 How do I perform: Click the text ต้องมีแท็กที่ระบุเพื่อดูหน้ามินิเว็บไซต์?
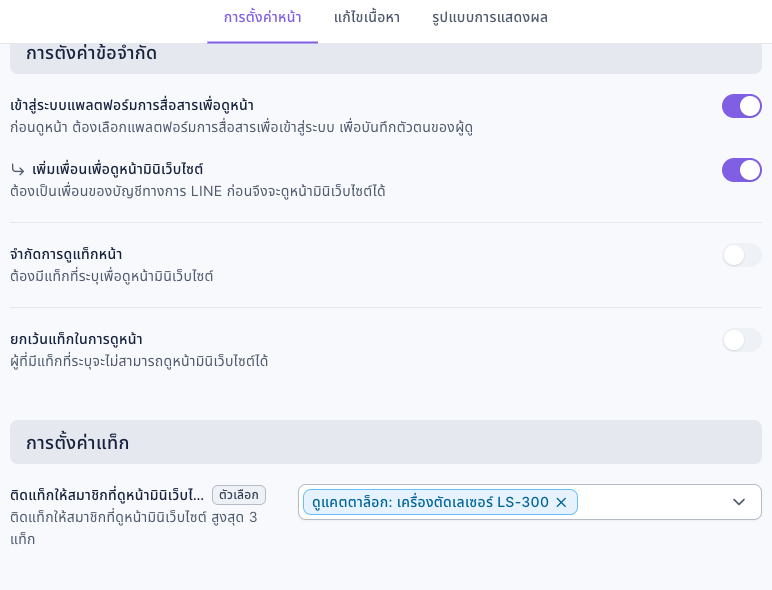point(112,276)
